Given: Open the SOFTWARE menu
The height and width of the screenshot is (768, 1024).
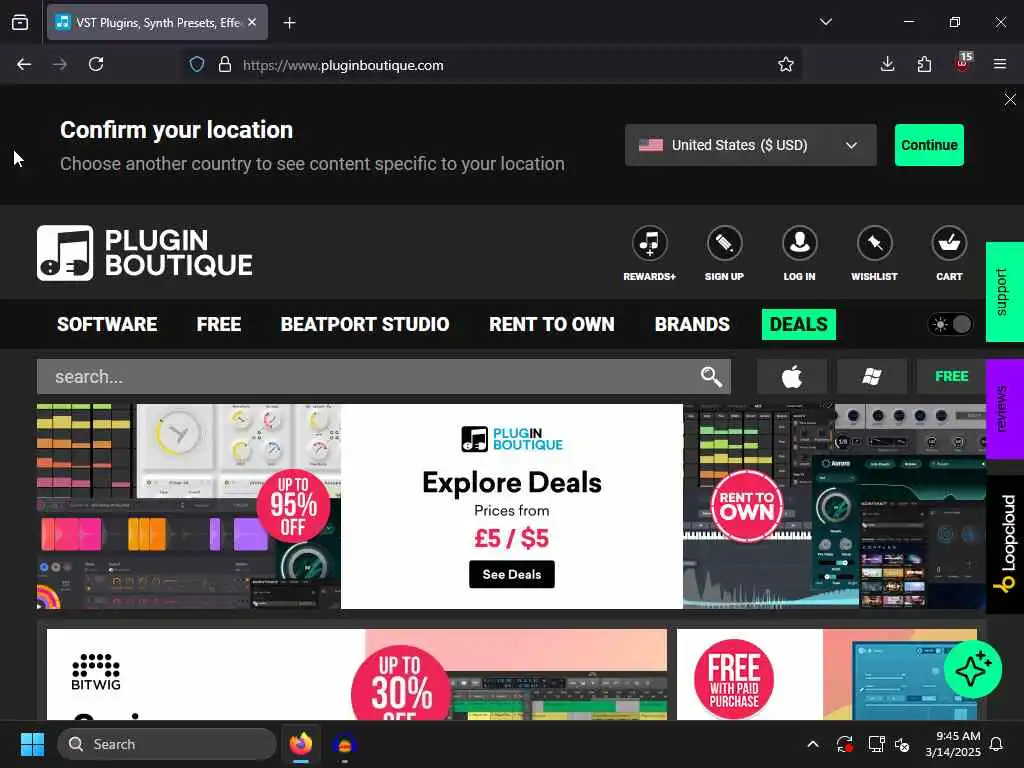Looking at the screenshot, I should click(x=107, y=325).
